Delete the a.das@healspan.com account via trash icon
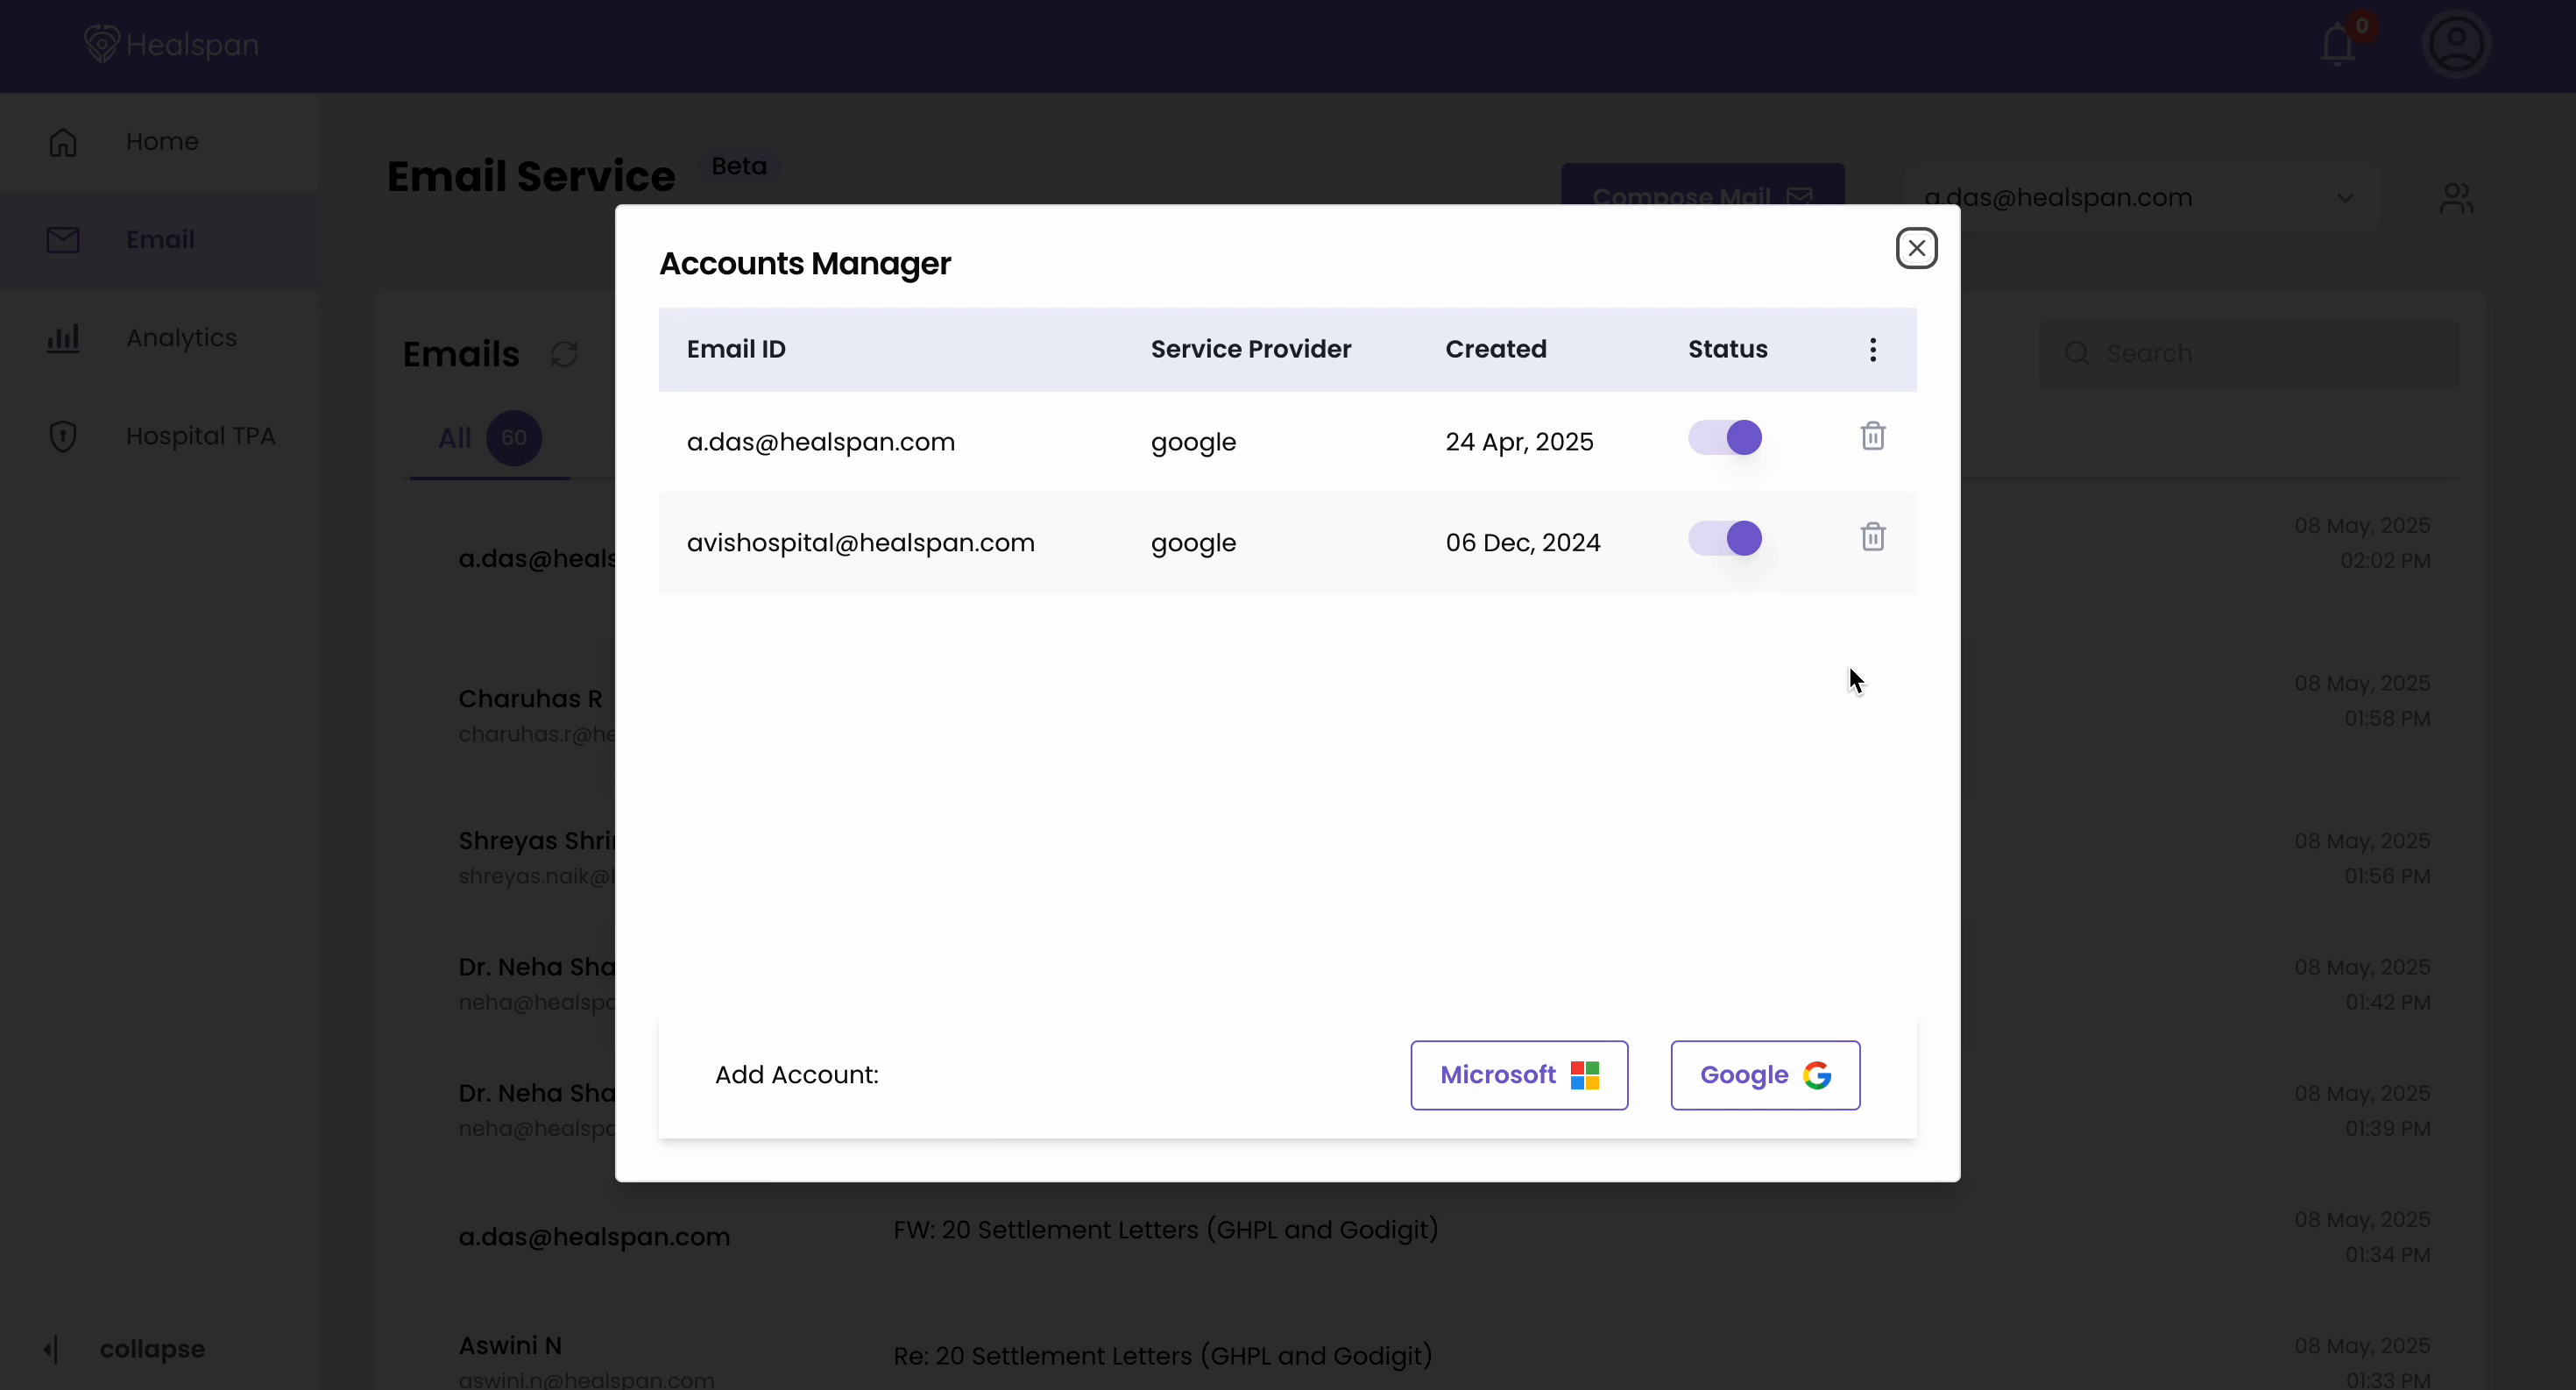This screenshot has height=1390, width=2576. [1872, 436]
